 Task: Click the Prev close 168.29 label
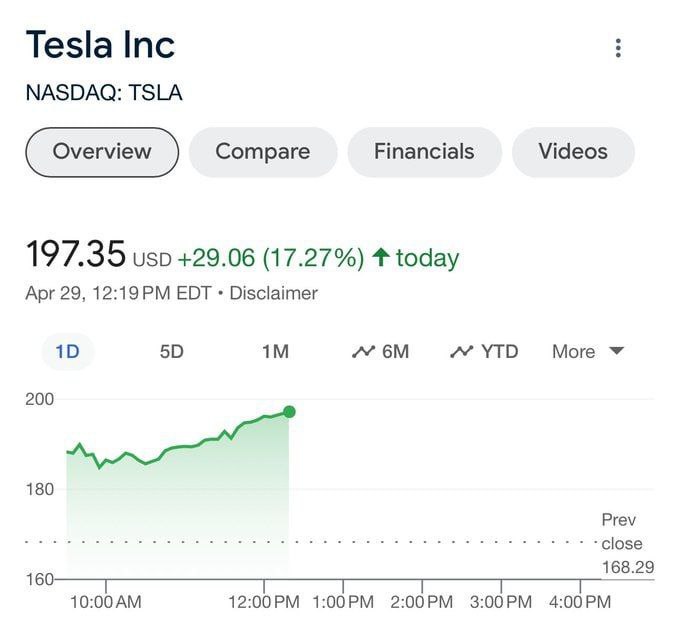click(x=622, y=544)
